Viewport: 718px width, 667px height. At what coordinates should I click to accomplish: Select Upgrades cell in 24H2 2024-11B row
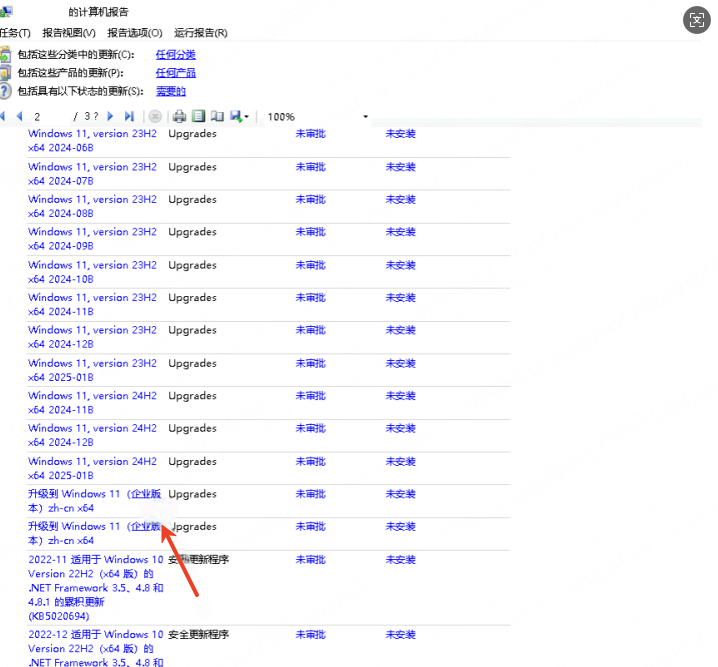coord(192,396)
